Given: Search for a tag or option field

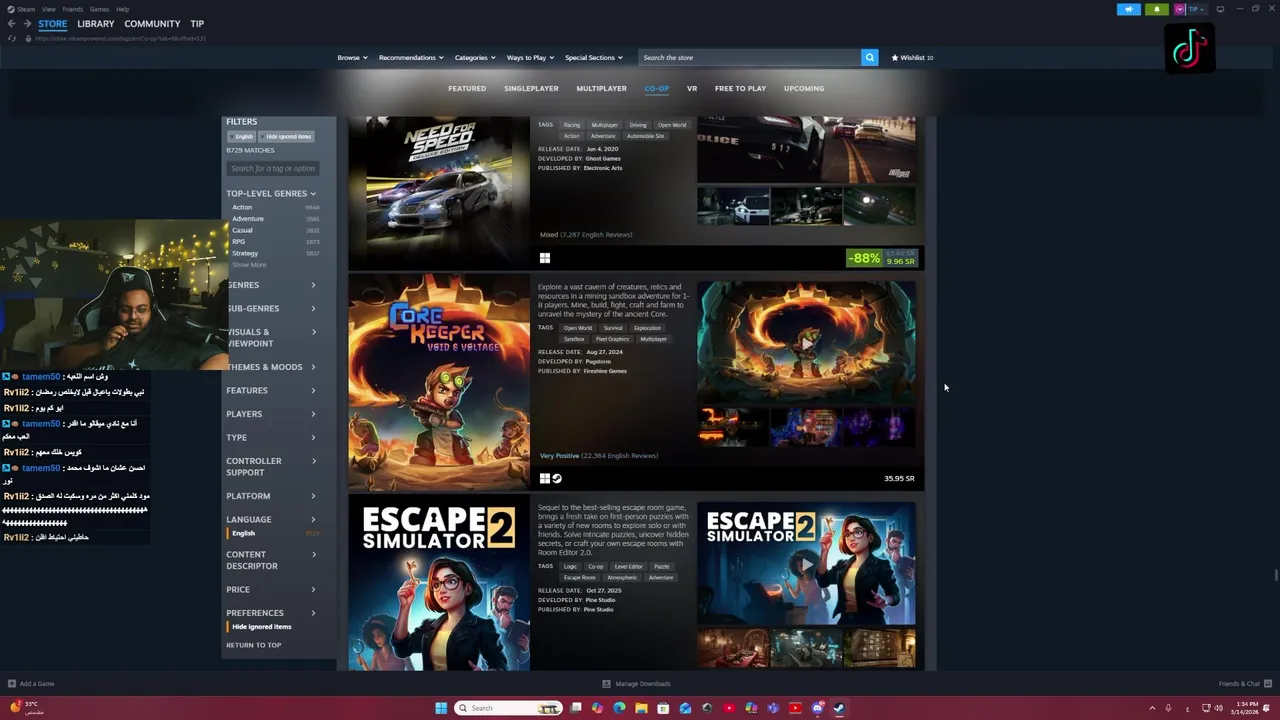Looking at the screenshot, I should [x=273, y=168].
